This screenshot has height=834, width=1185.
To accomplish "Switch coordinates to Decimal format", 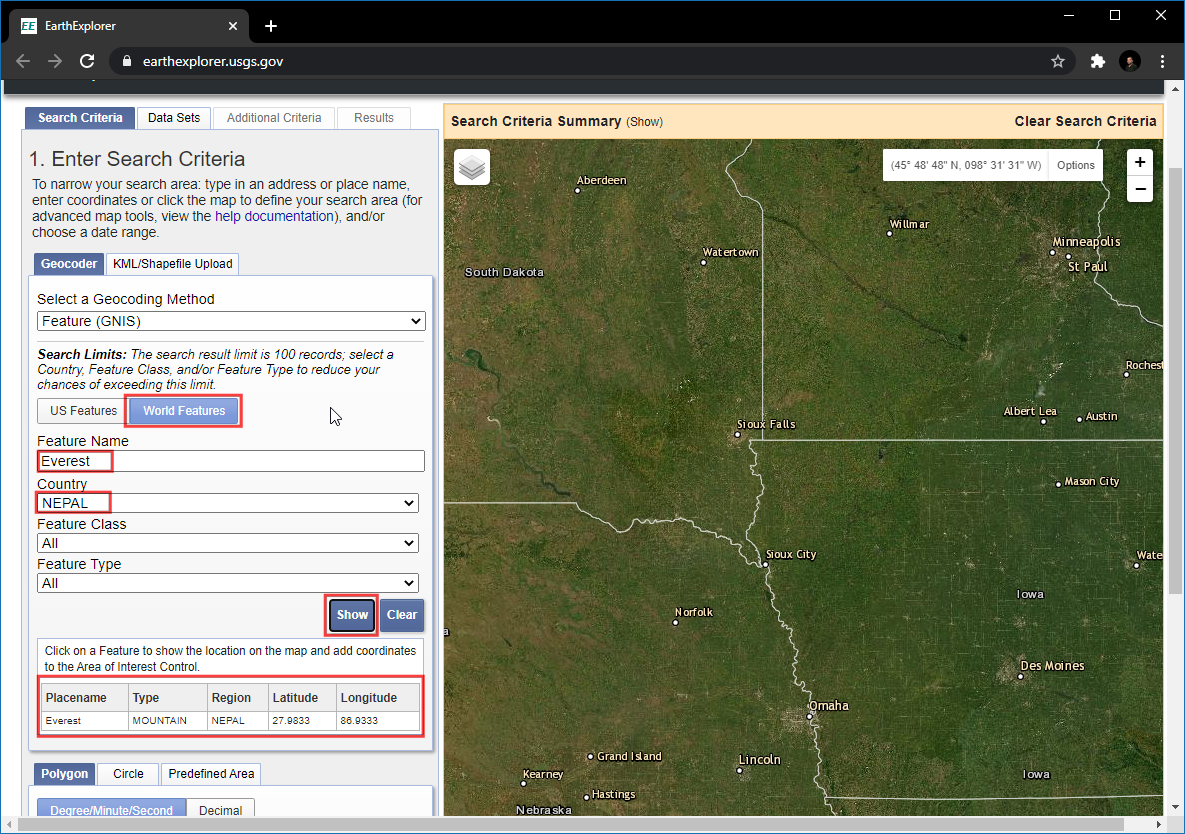I will click(220, 810).
